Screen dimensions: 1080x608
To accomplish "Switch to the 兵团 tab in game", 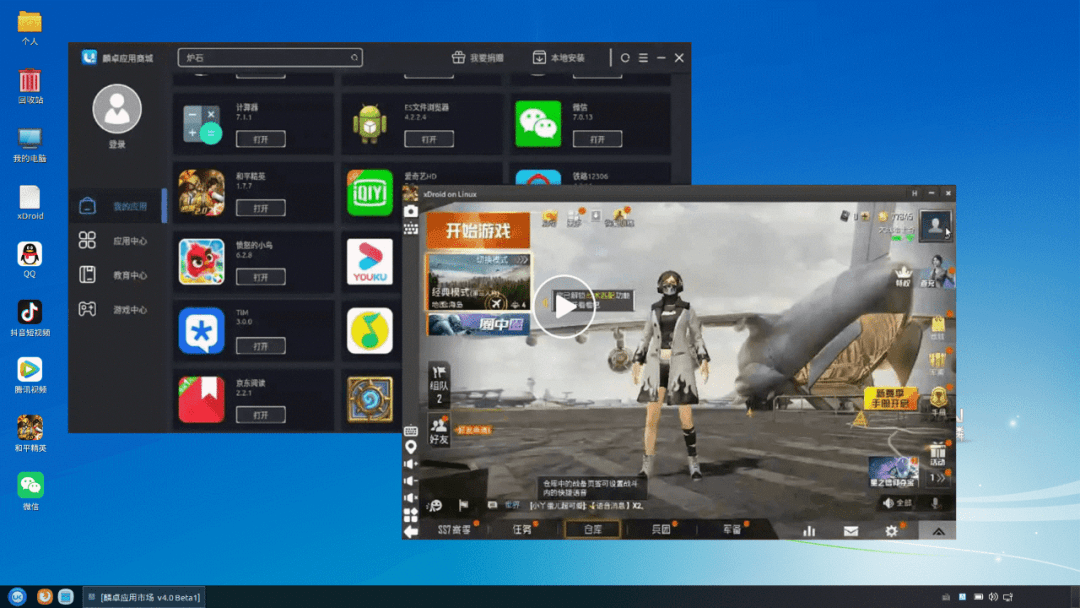I will 661,529.
